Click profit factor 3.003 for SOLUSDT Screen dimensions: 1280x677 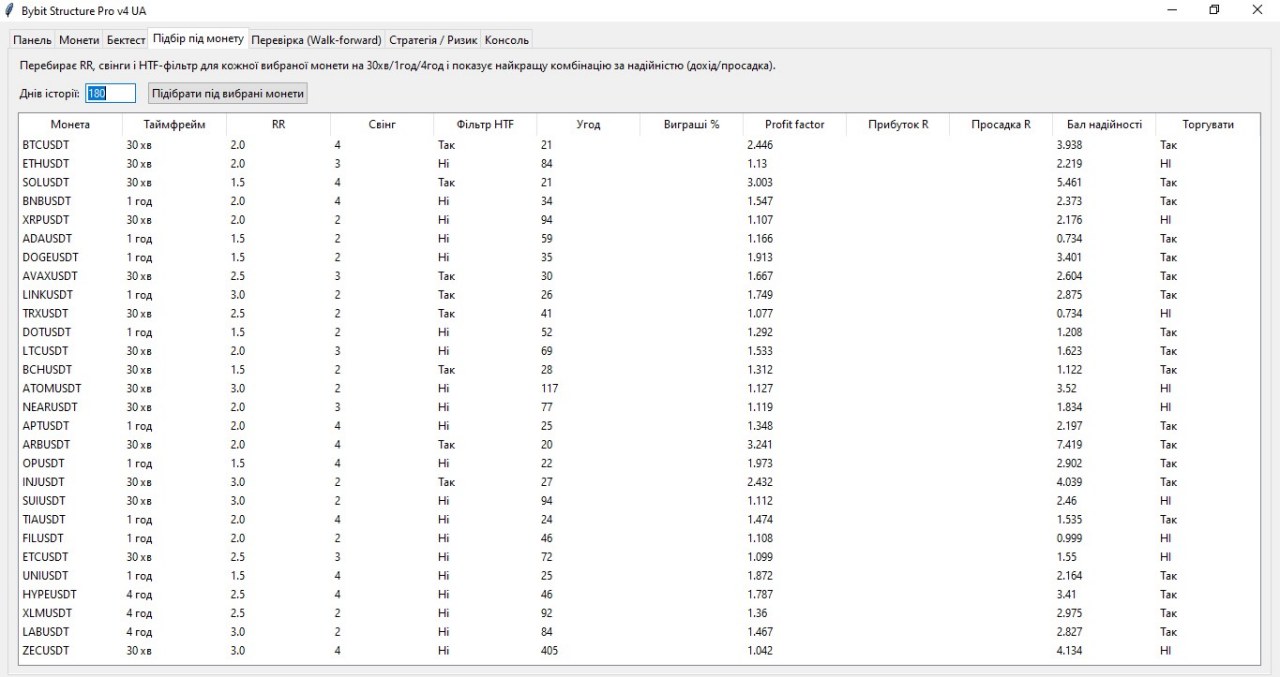(760, 183)
